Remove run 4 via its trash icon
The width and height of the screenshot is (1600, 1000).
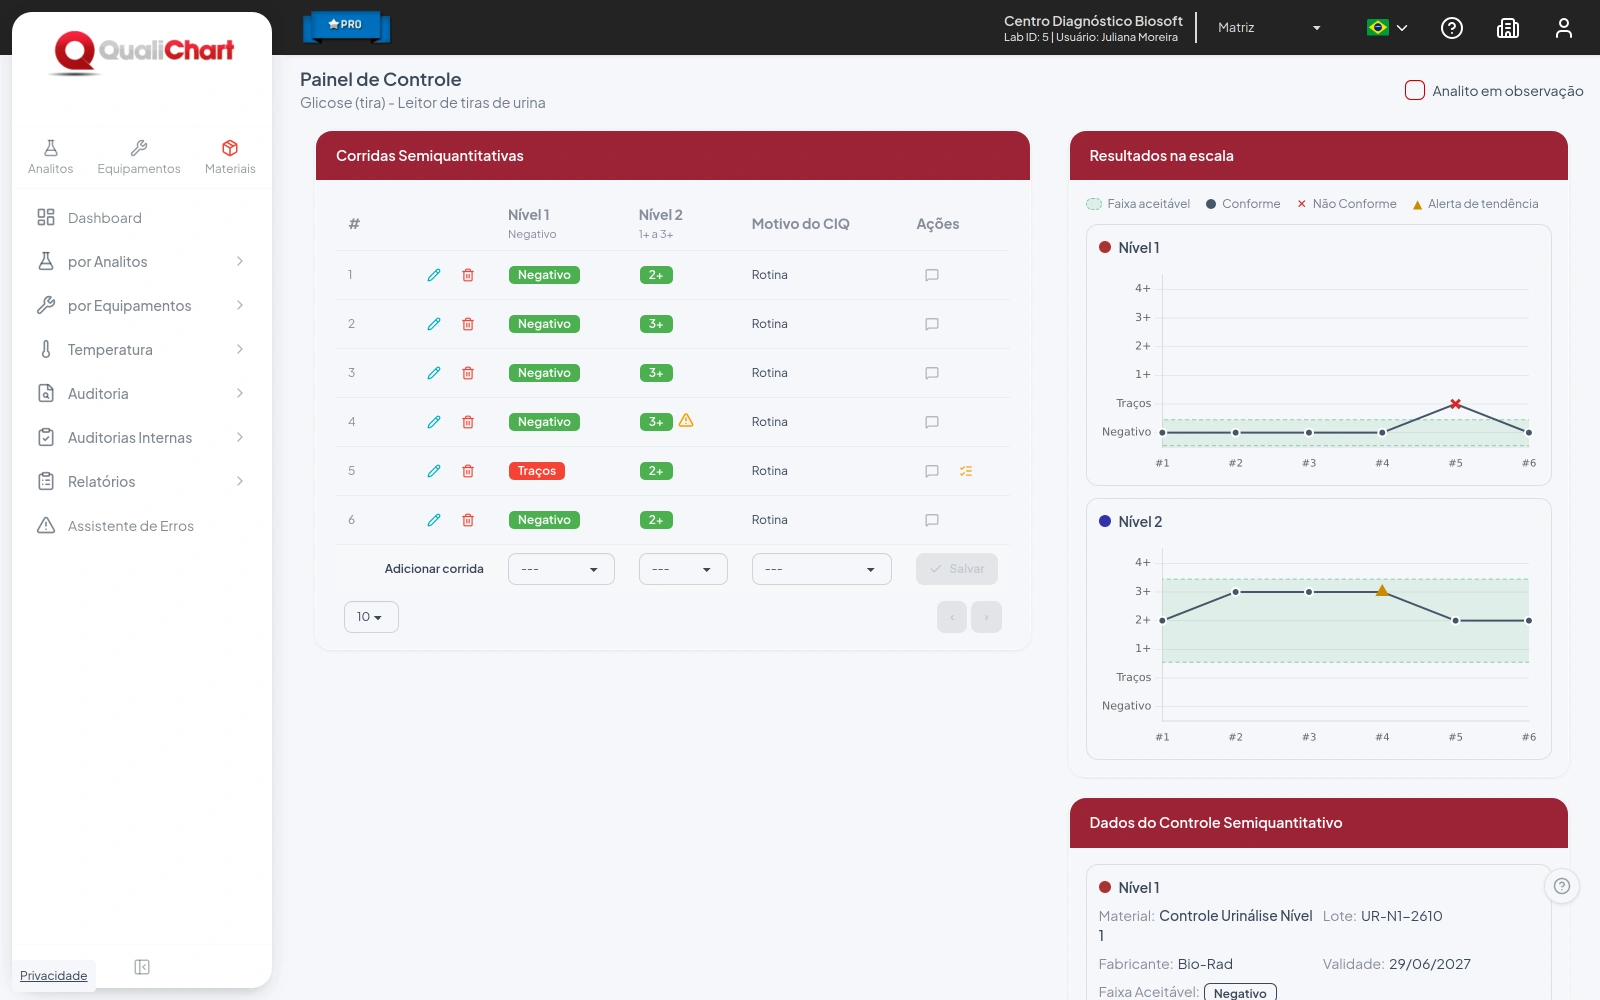(468, 422)
